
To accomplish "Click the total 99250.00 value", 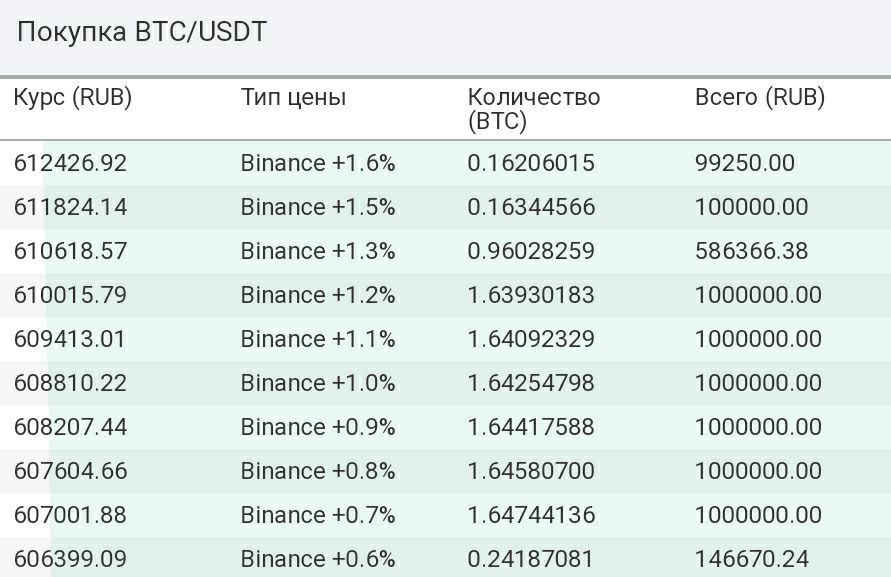I will tap(745, 163).
